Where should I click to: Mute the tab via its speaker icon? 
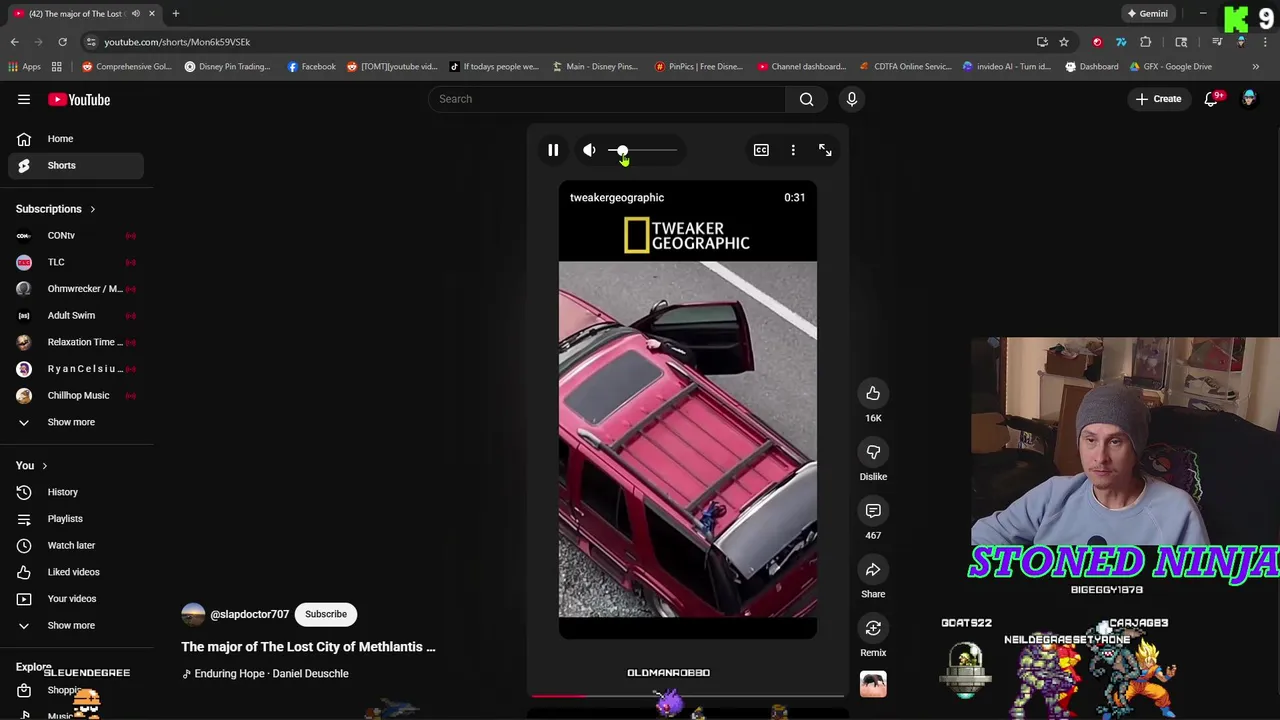pyautogui.click(x=135, y=14)
